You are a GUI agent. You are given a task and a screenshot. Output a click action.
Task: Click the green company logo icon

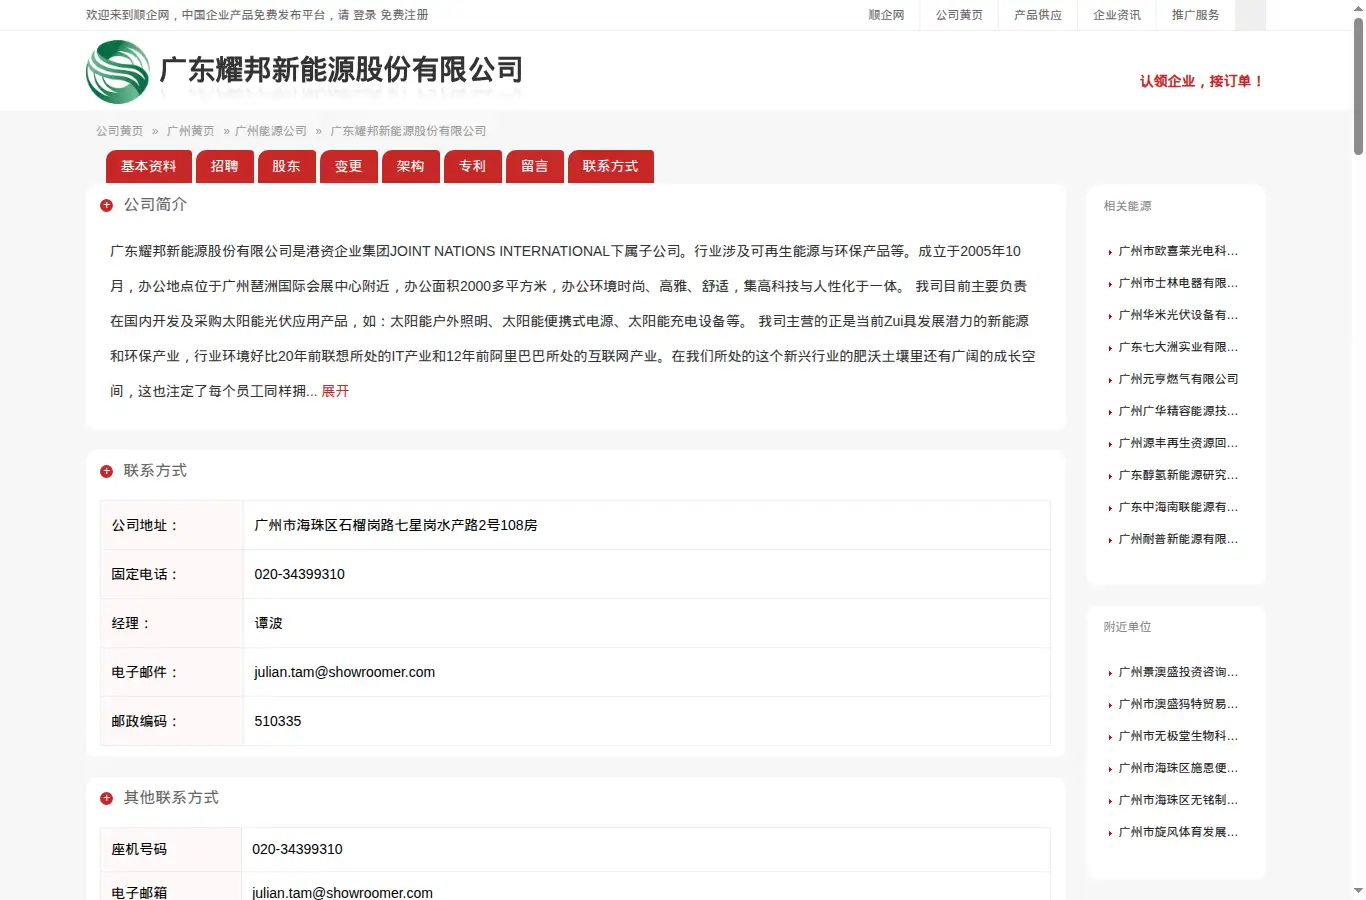(x=118, y=71)
